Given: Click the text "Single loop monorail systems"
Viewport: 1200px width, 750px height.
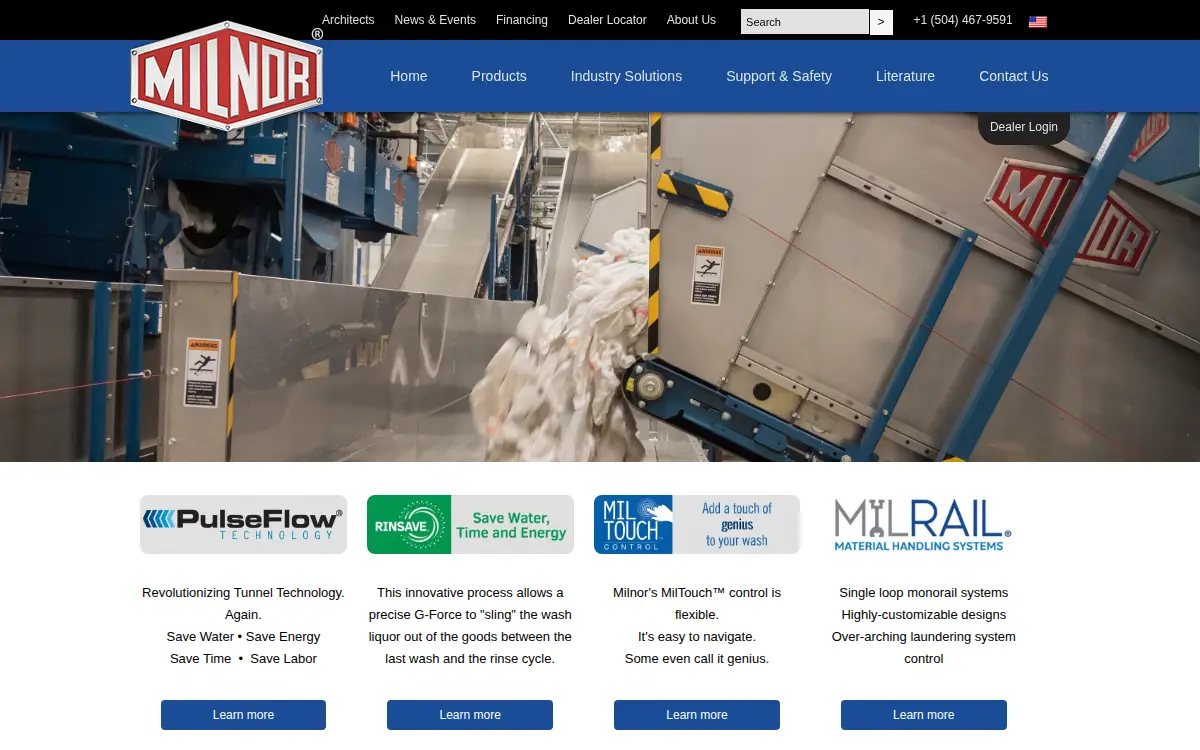Looking at the screenshot, I should tap(924, 593).
